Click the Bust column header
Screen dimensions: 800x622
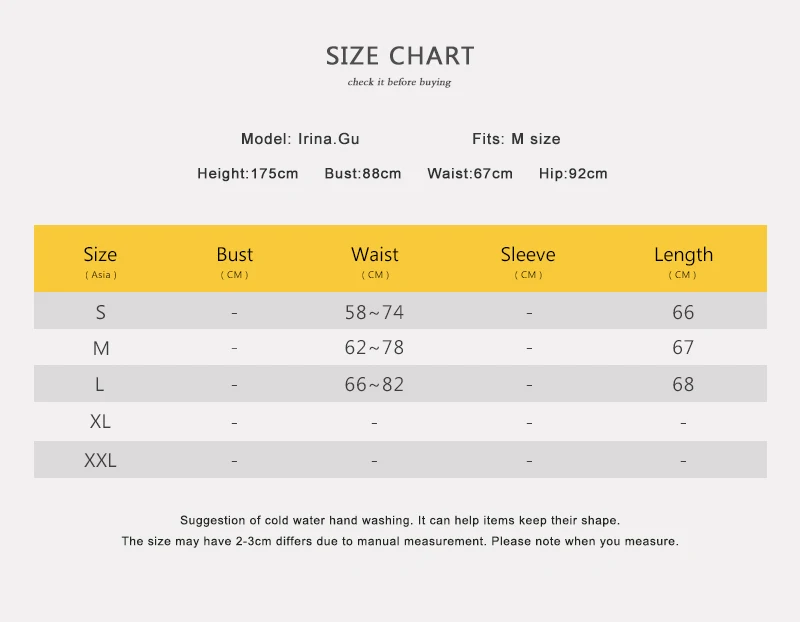(x=235, y=261)
